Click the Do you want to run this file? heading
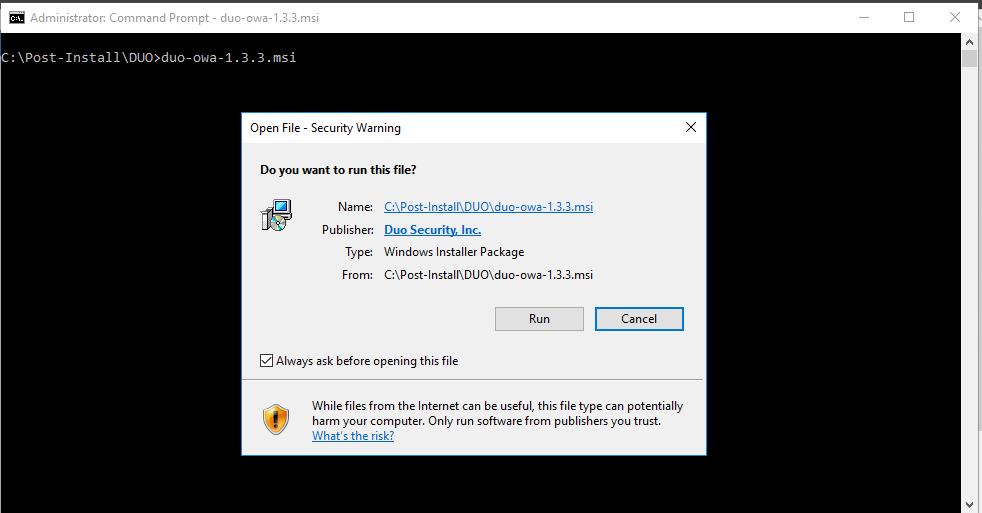The height and width of the screenshot is (513, 982). [x=338, y=170]
